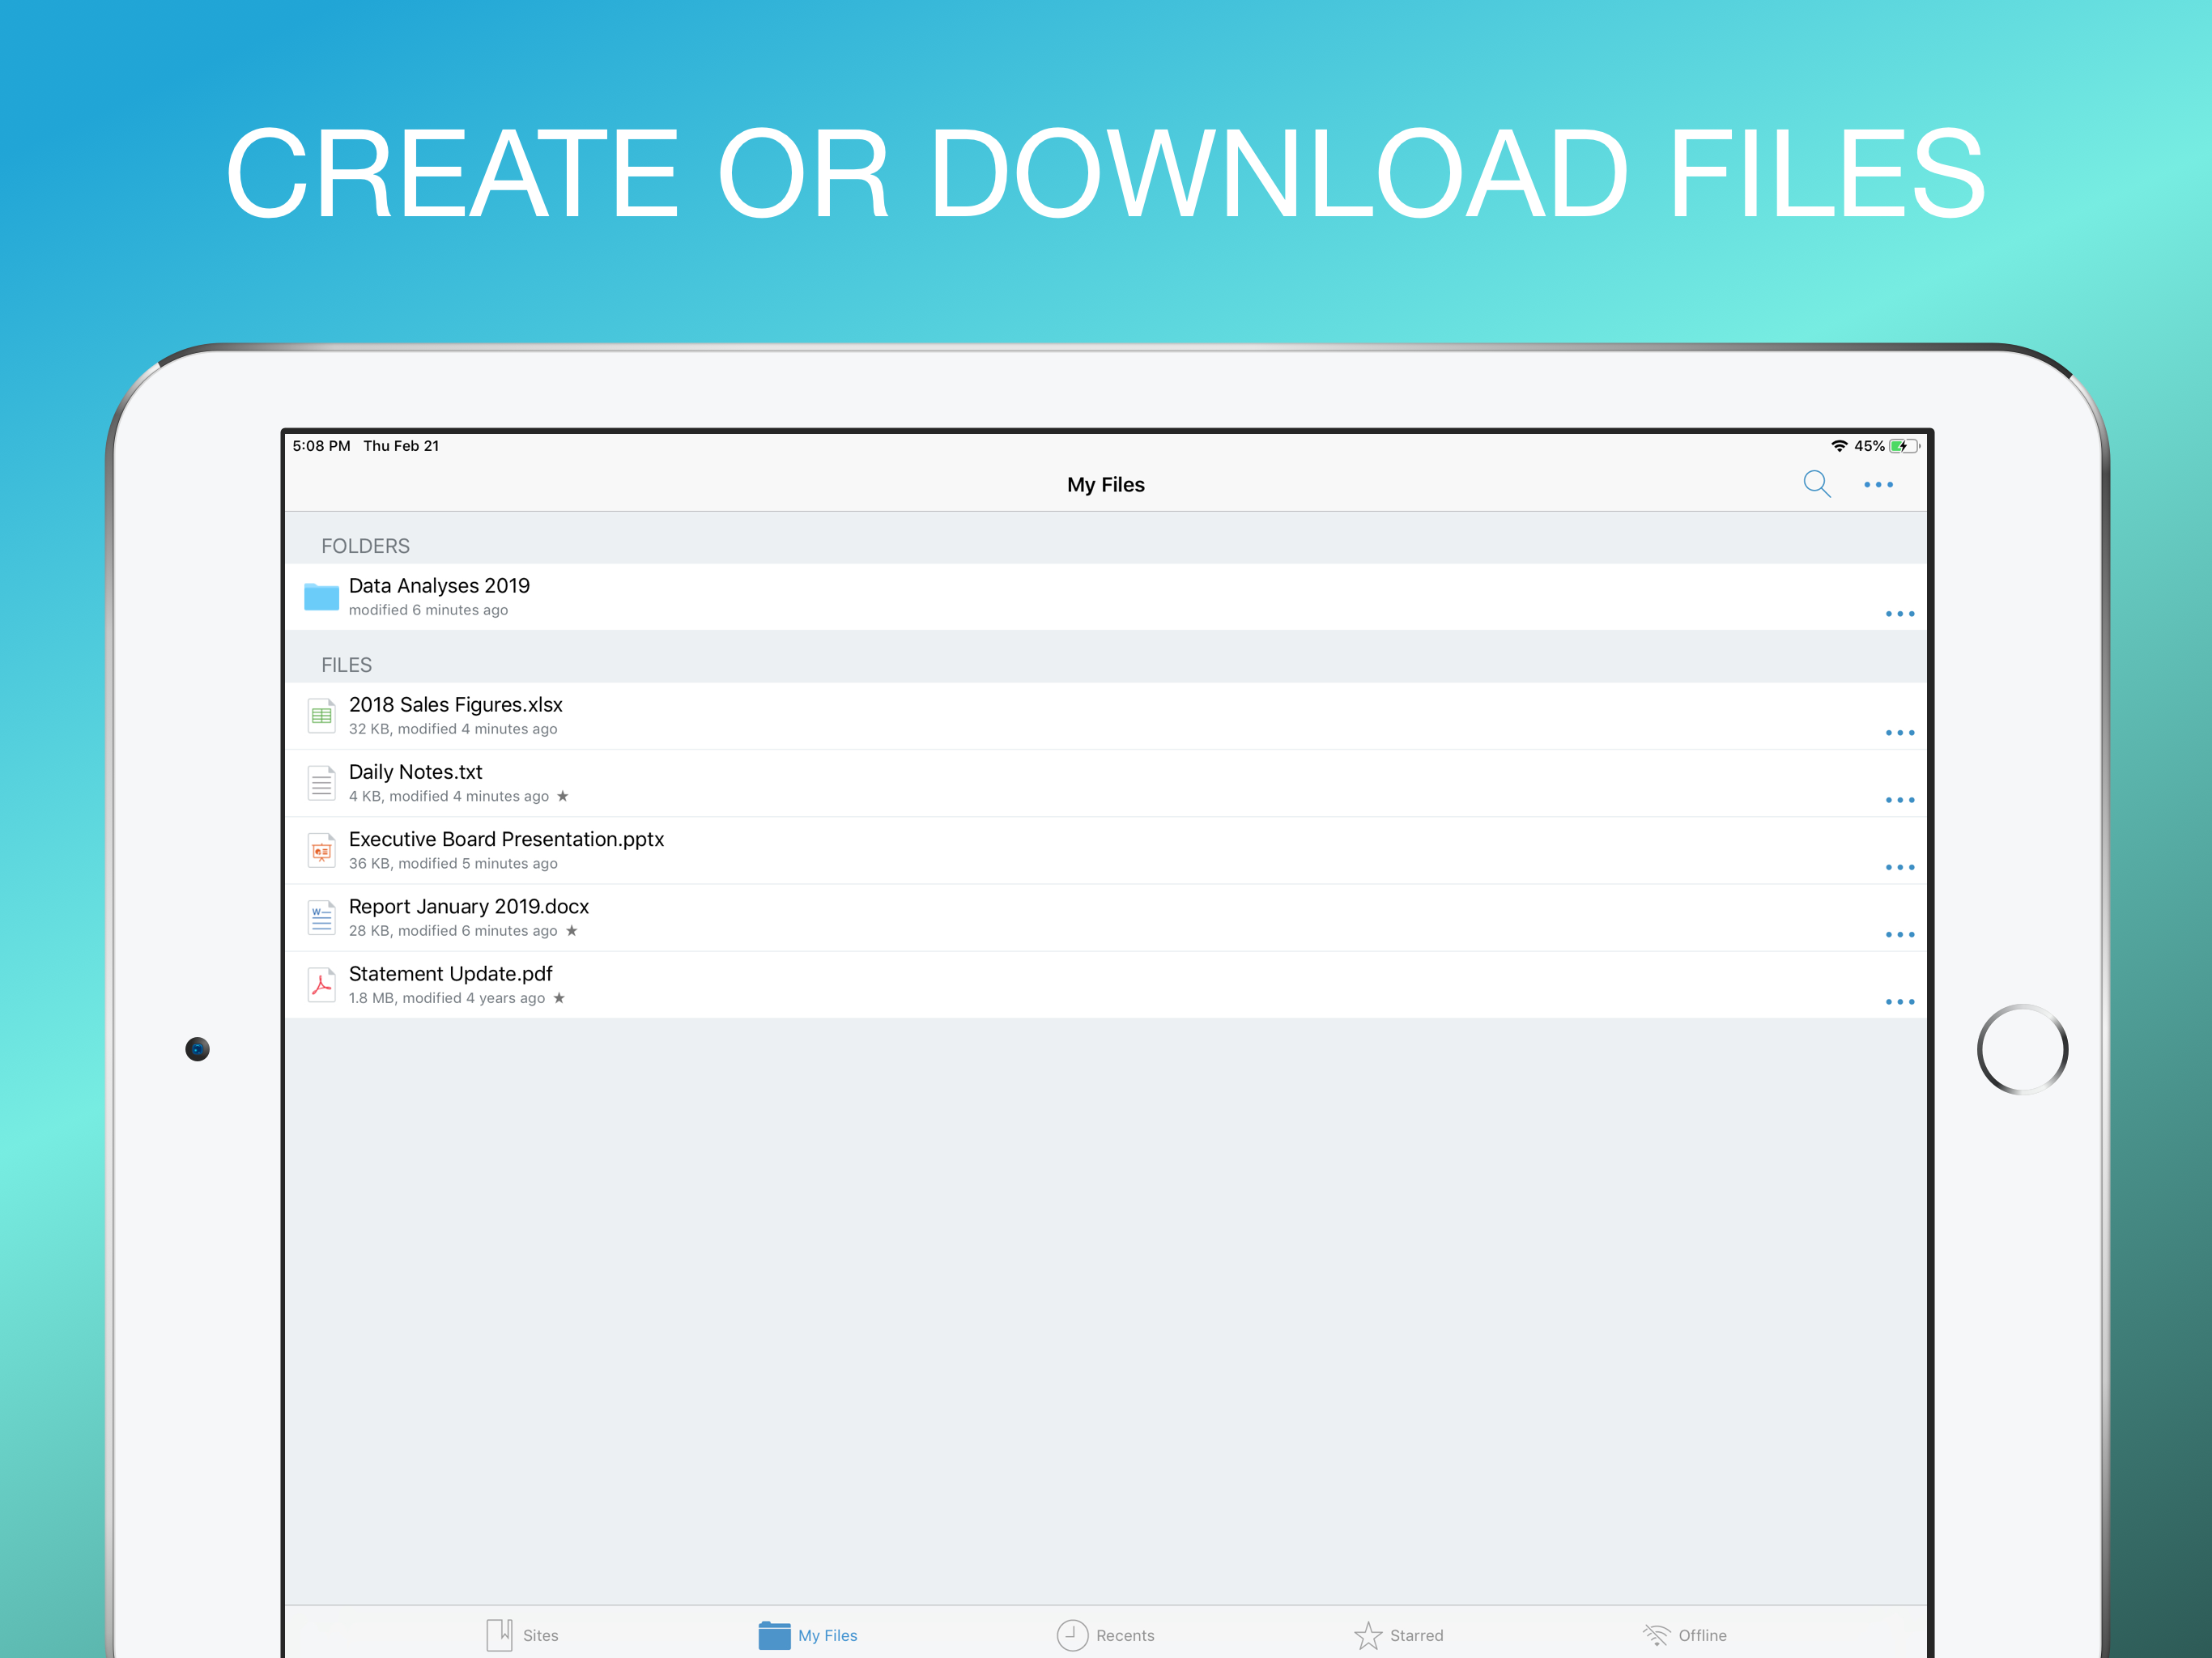Image resolution: width=2212 pixels, height=1658 pixels.
Task: Tap the Excel spreadsheet file icon
Action: (x=321, y=716)
